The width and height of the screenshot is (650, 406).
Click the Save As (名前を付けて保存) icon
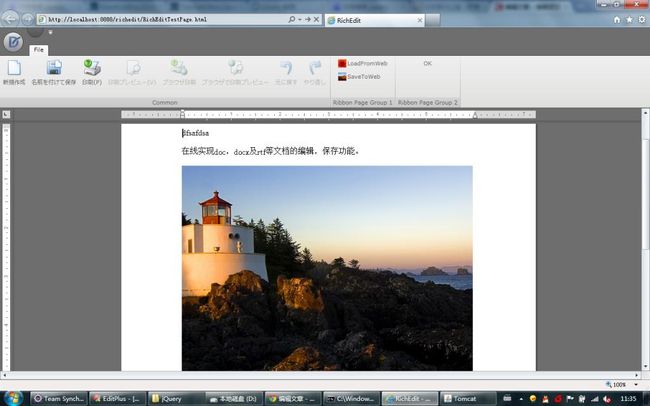54,68
